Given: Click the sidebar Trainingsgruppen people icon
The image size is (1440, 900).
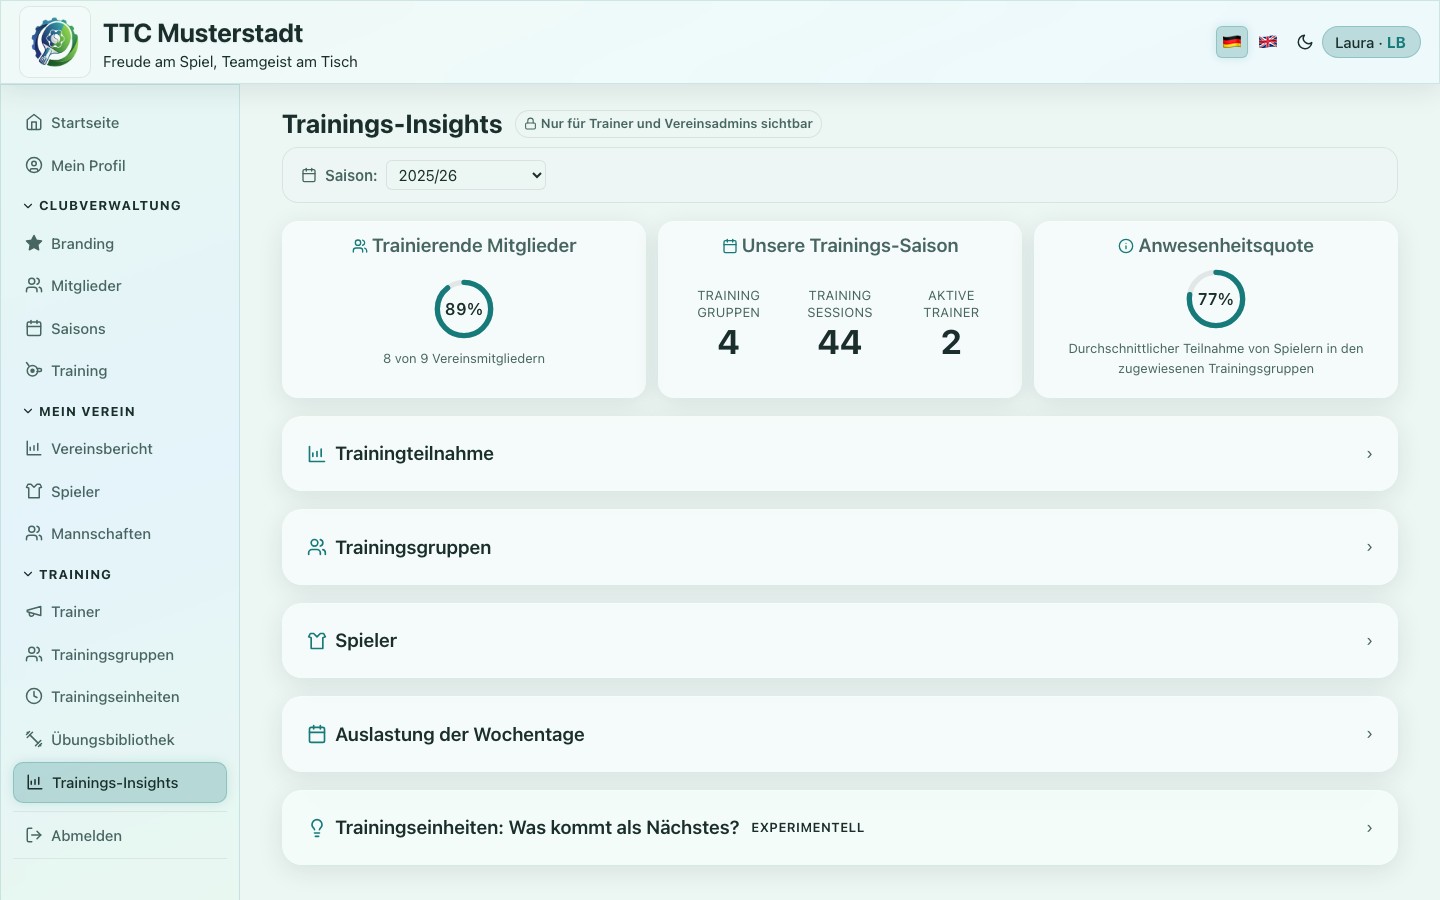Looking at the screenshot, I should point(34,654).
